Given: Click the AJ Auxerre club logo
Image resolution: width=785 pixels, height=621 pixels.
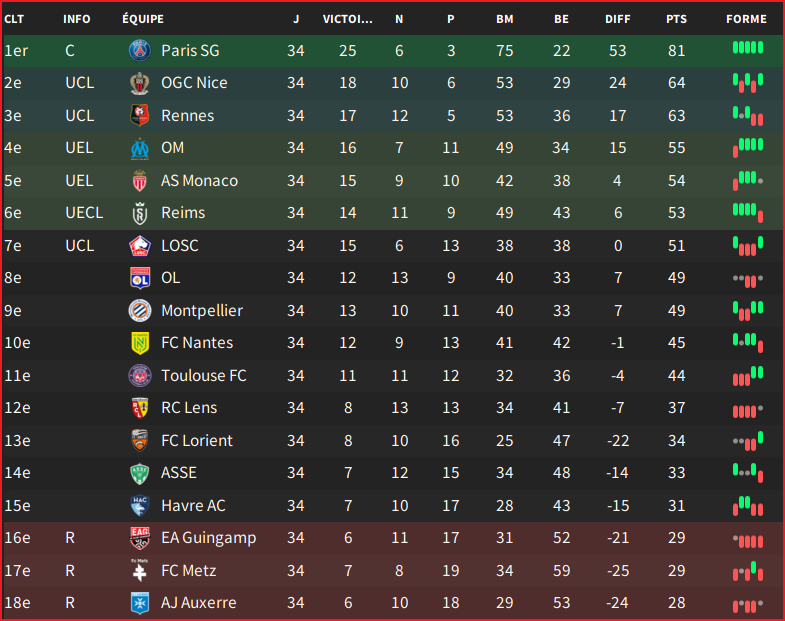Looking at the screenshot, I should click(140, 603).
